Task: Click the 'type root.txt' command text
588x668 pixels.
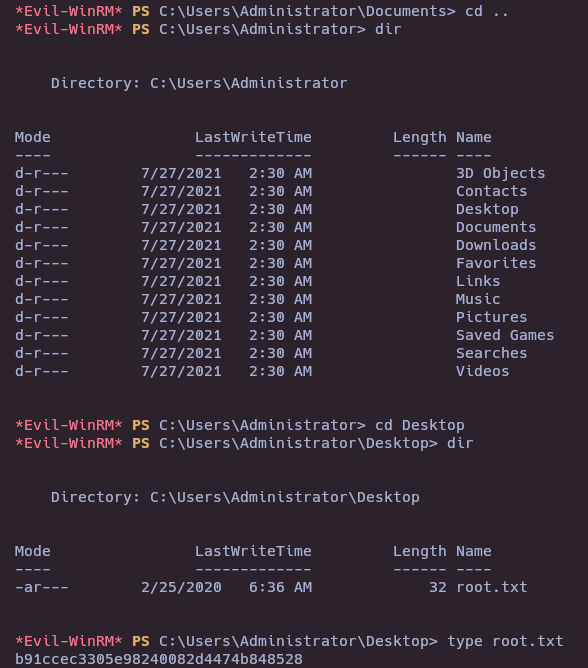Action: (505, 641)
